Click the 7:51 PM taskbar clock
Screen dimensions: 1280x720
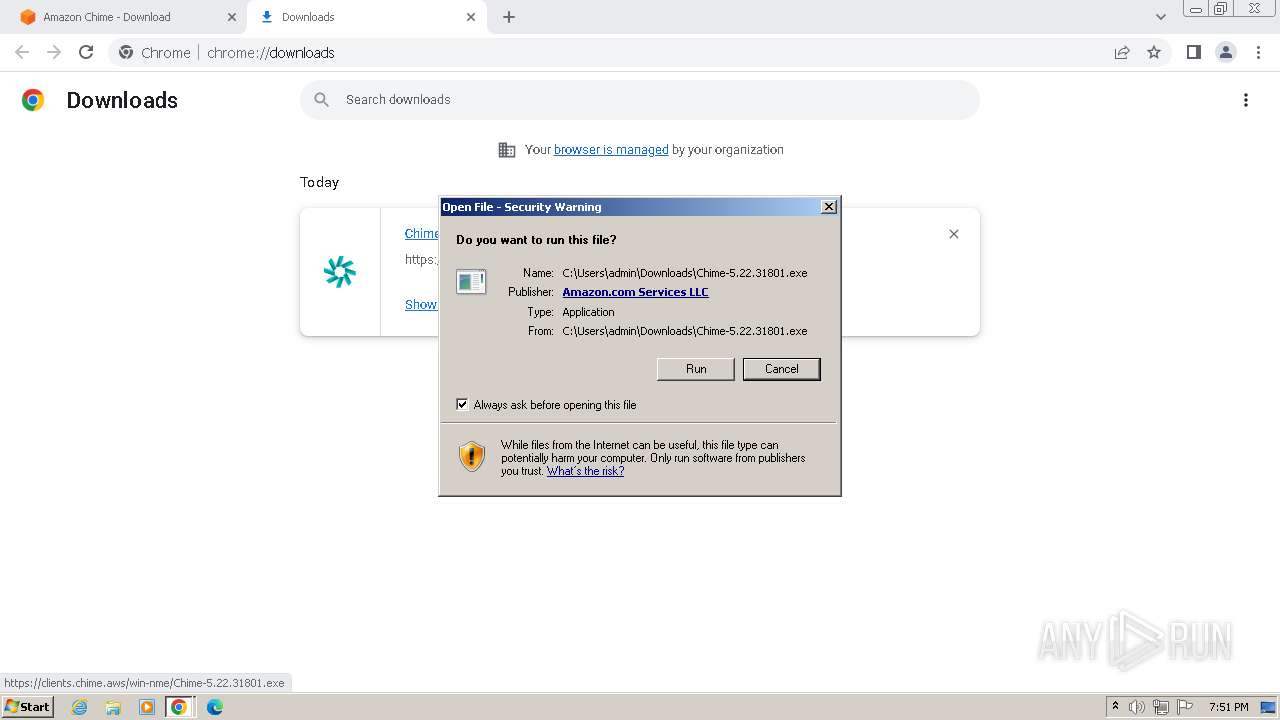coord(1229,707)
